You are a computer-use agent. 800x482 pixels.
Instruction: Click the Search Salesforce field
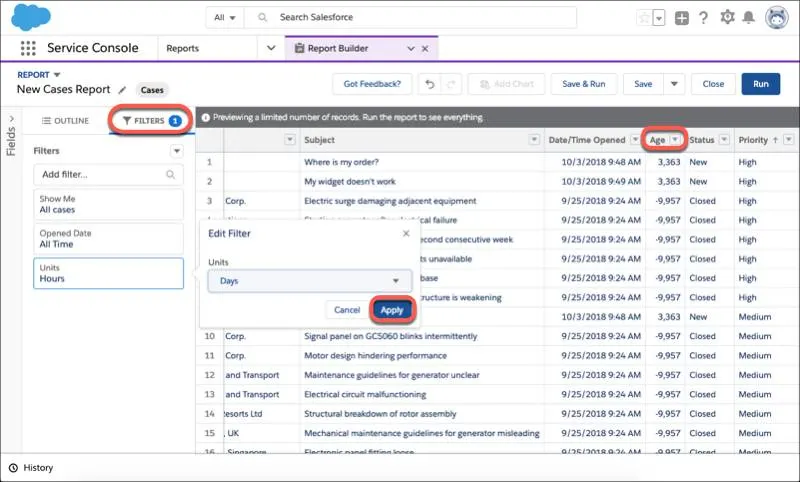pos(411,17)
